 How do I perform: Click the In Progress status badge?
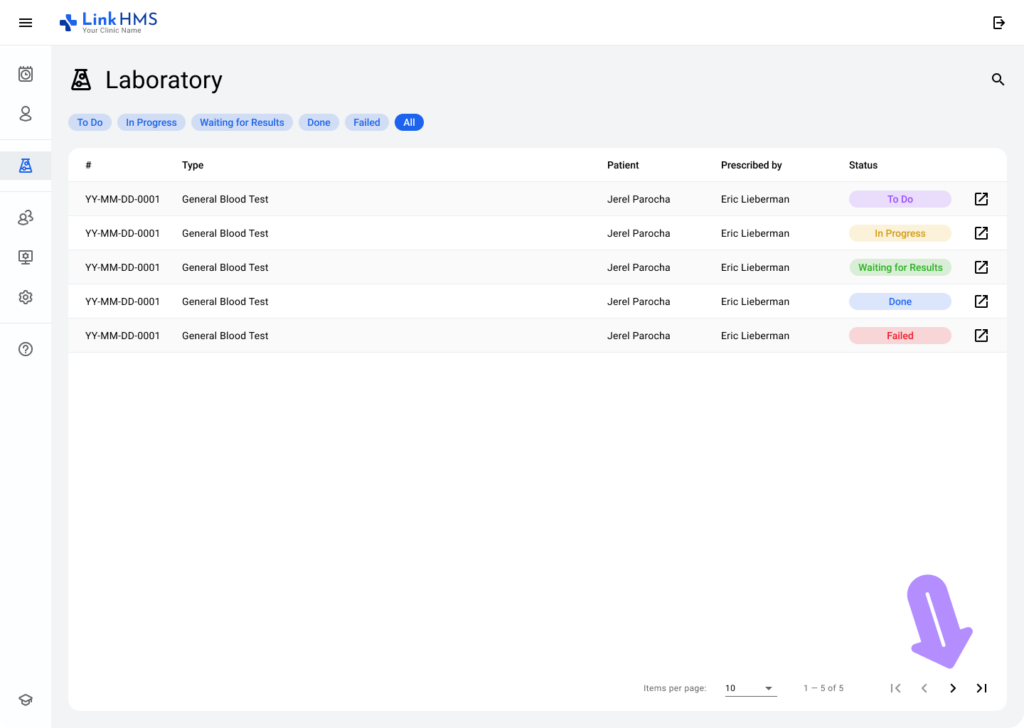[900, 233]
